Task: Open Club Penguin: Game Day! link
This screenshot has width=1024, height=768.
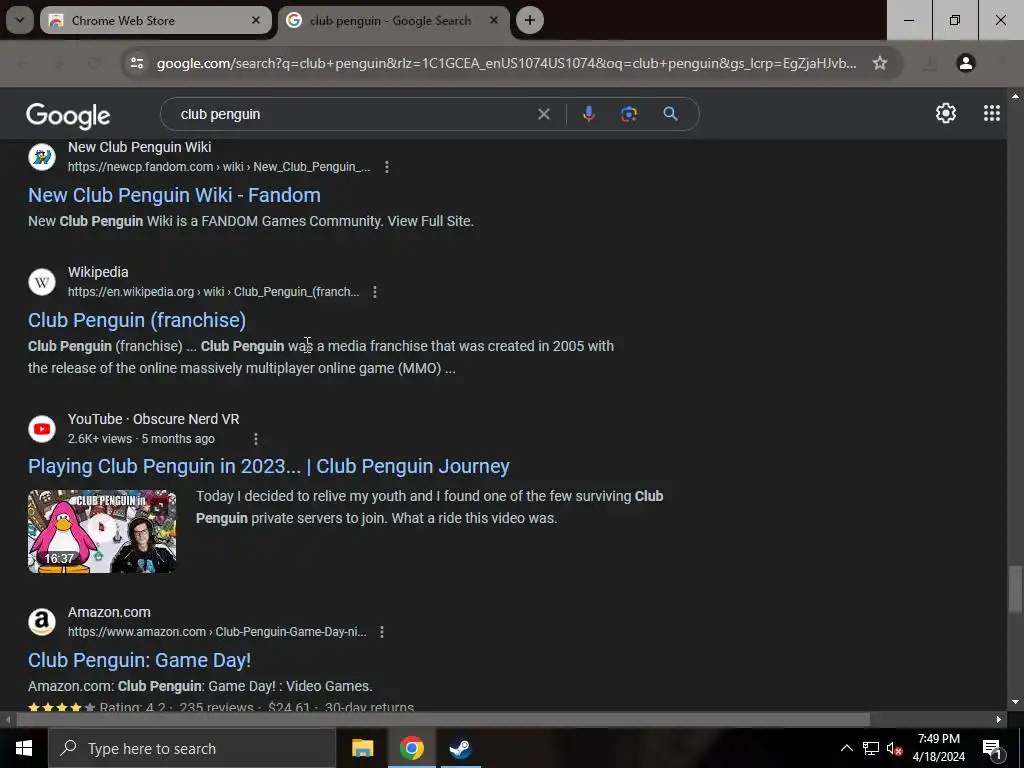Action: (x=140, y=660)
